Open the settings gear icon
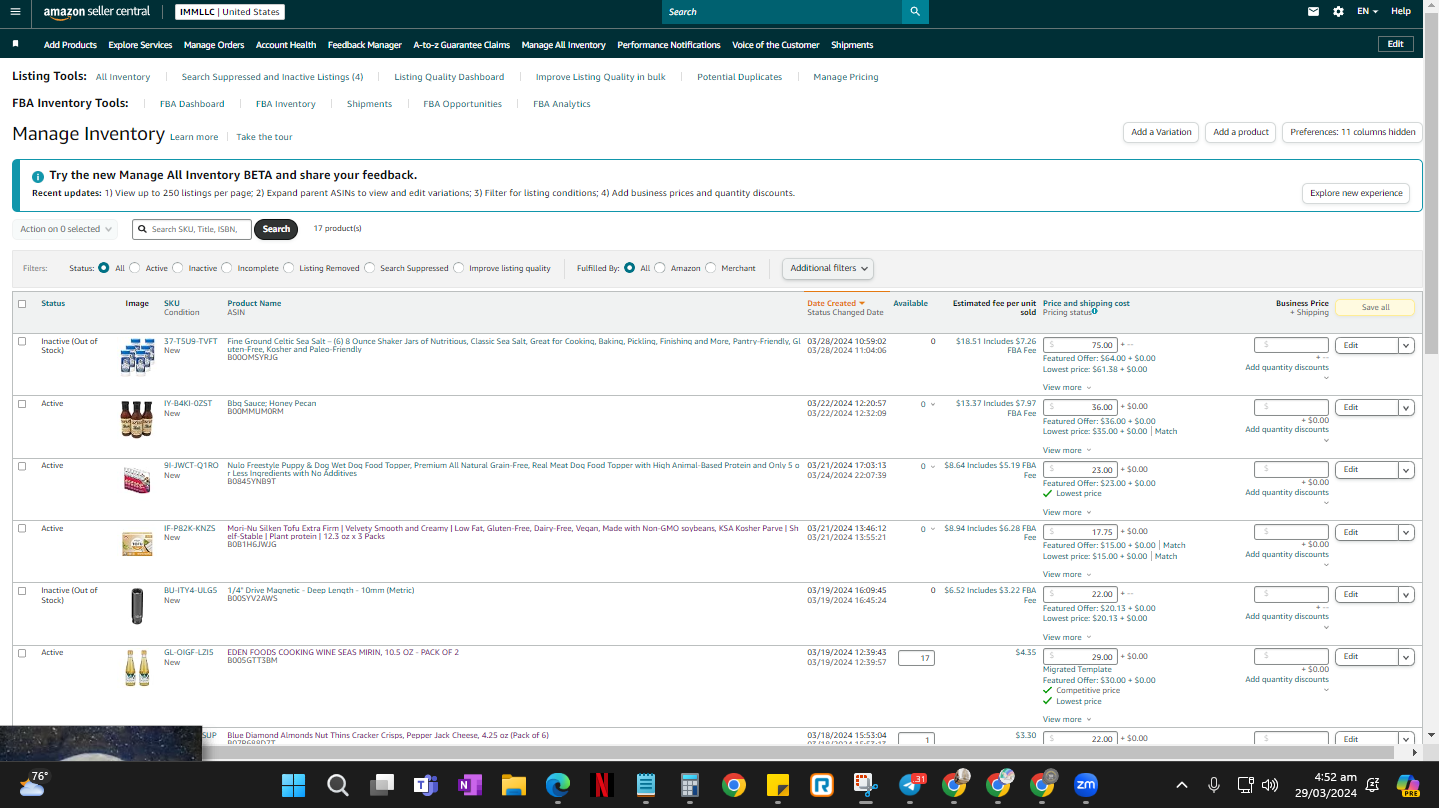The image size is (1439, 808). (1339, 12)
